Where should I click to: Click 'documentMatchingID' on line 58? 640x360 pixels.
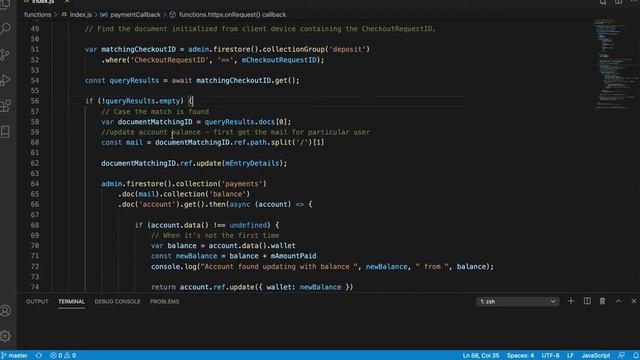155,122
